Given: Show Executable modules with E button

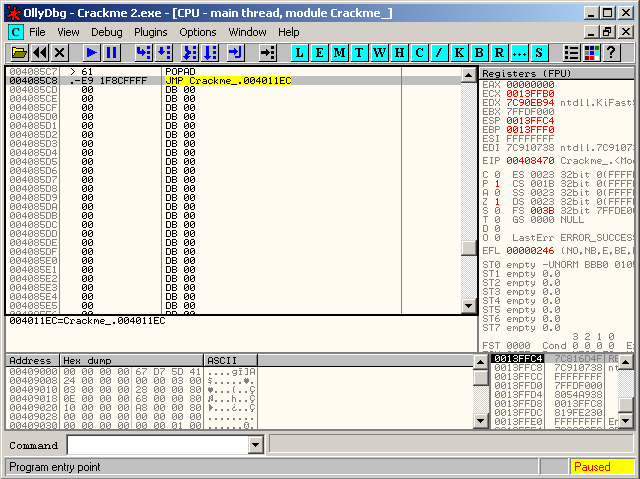Looking at the screenshot, I should [x=319, y=53].
